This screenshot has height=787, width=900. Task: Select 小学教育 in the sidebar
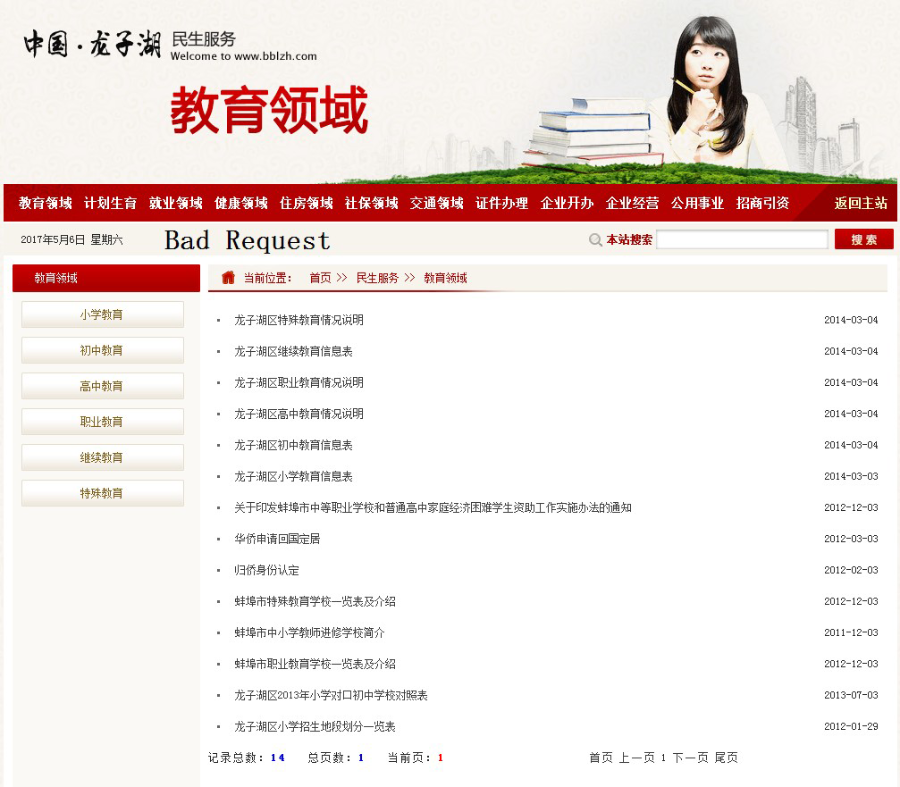(x=102, y=314)
